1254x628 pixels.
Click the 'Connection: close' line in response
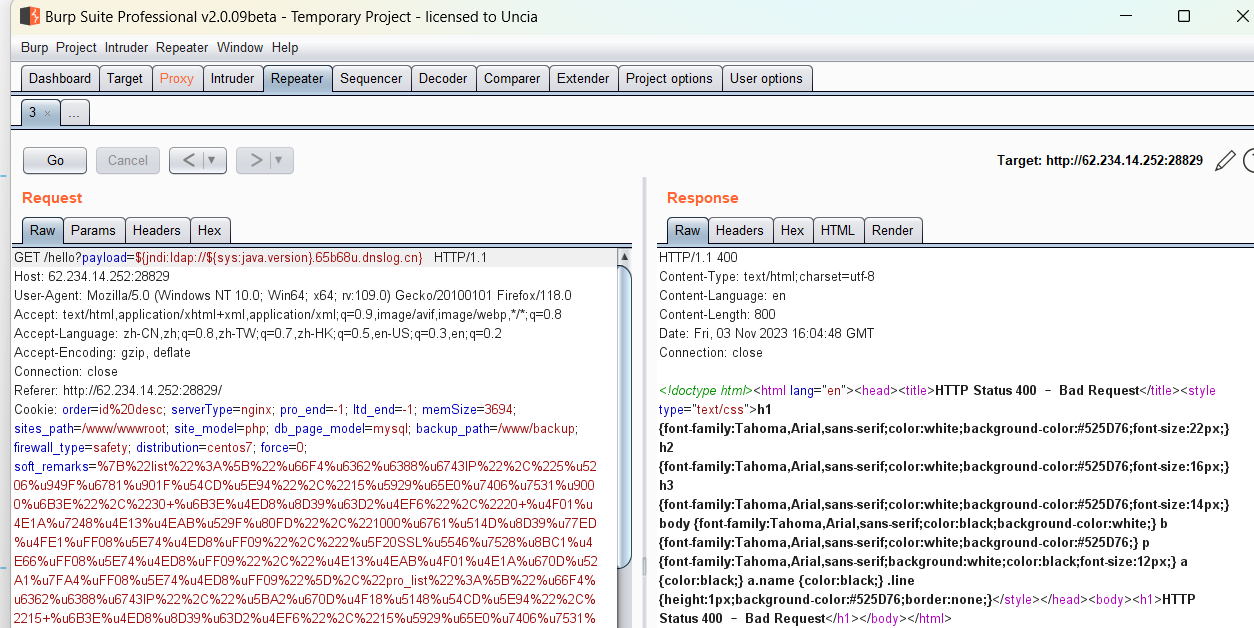click(x=711, y=352)
